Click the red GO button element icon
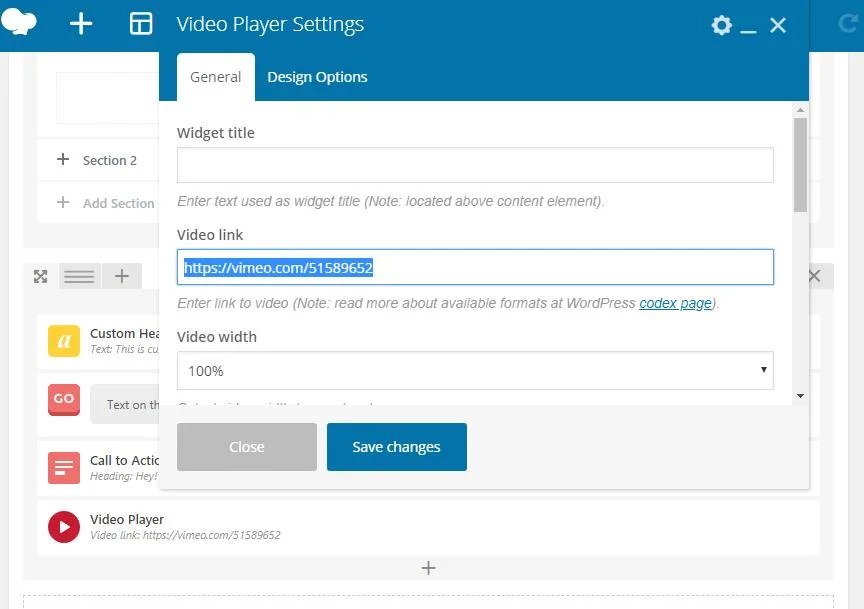This screenshot has width=864, height=609. coord(64,398)
